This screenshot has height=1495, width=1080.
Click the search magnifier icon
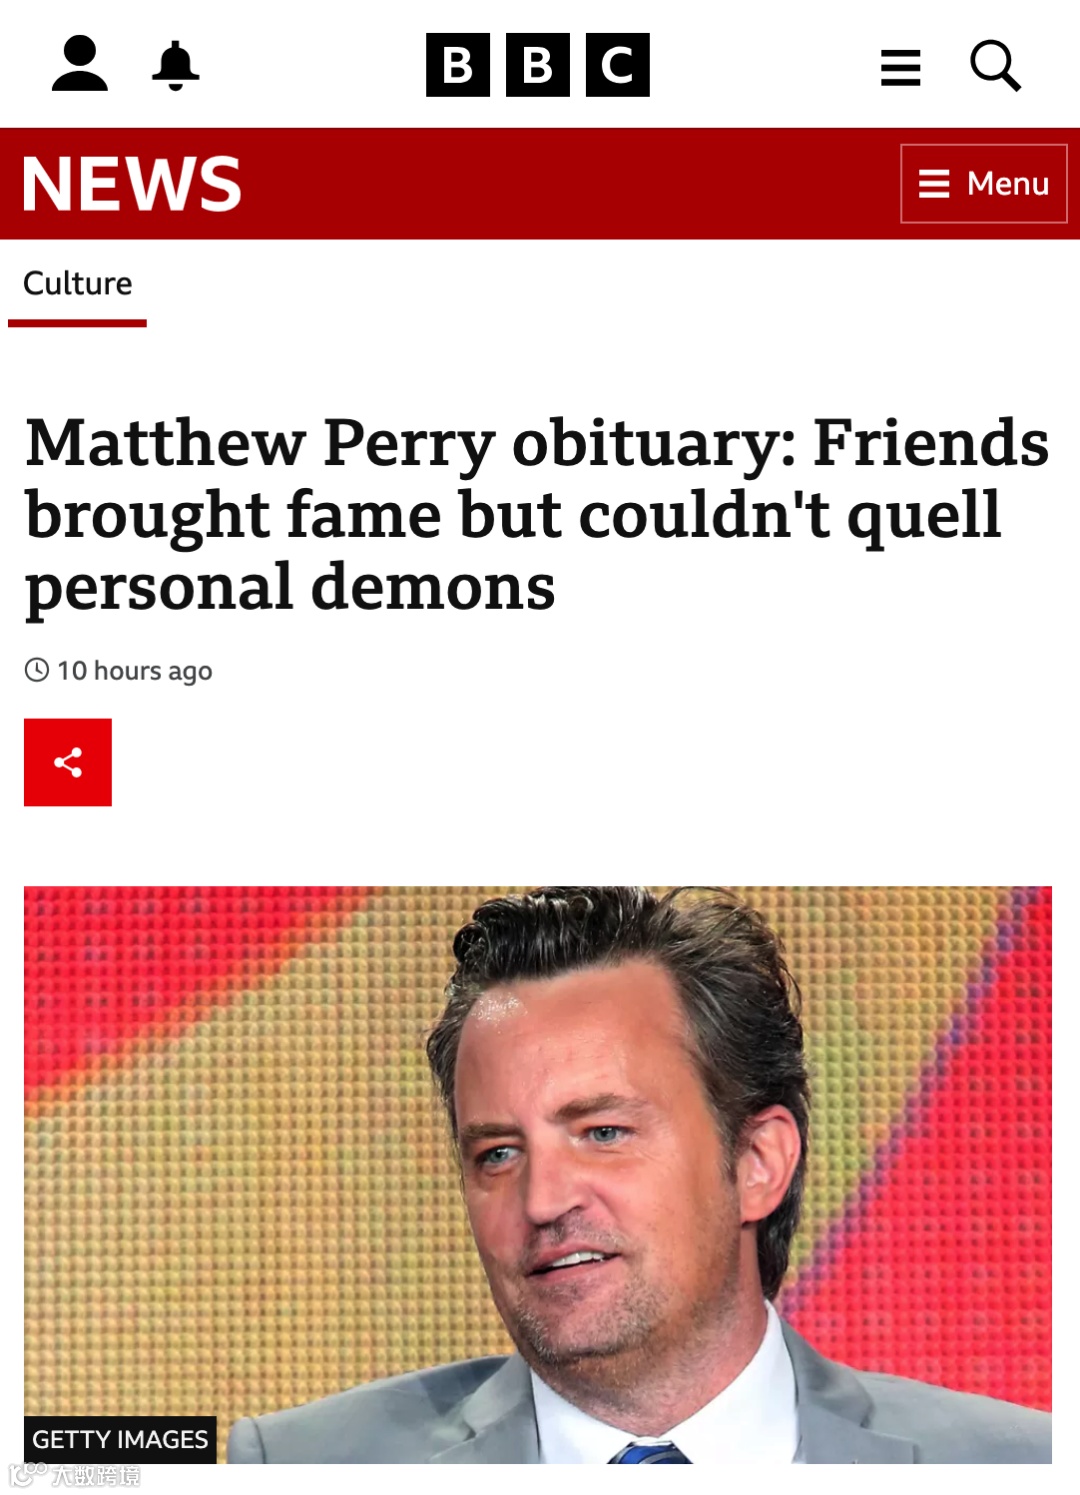coord(995,66)
